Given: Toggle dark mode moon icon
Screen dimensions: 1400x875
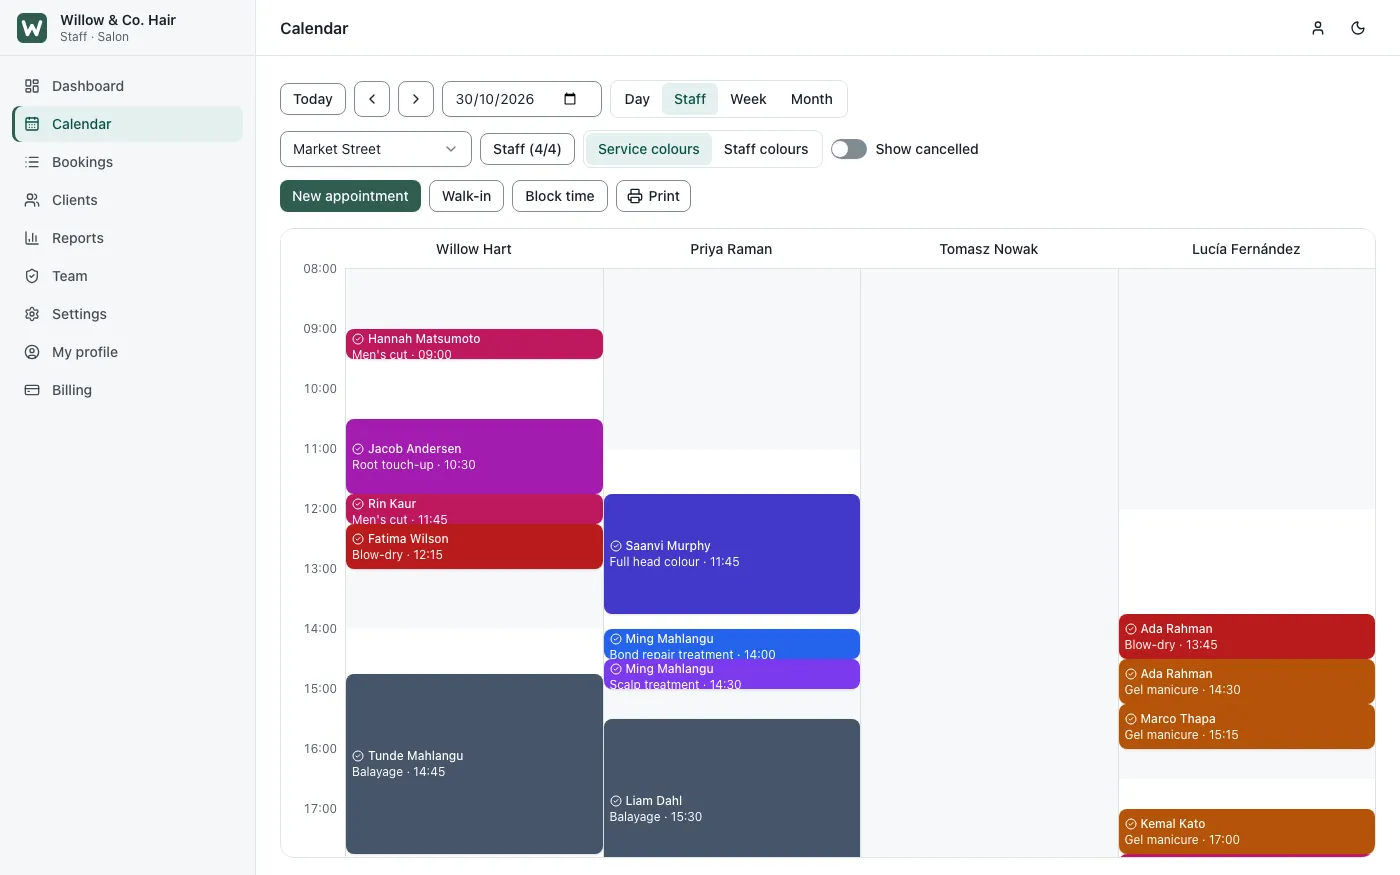Looking at the screenshot, I should (1358, 28).
